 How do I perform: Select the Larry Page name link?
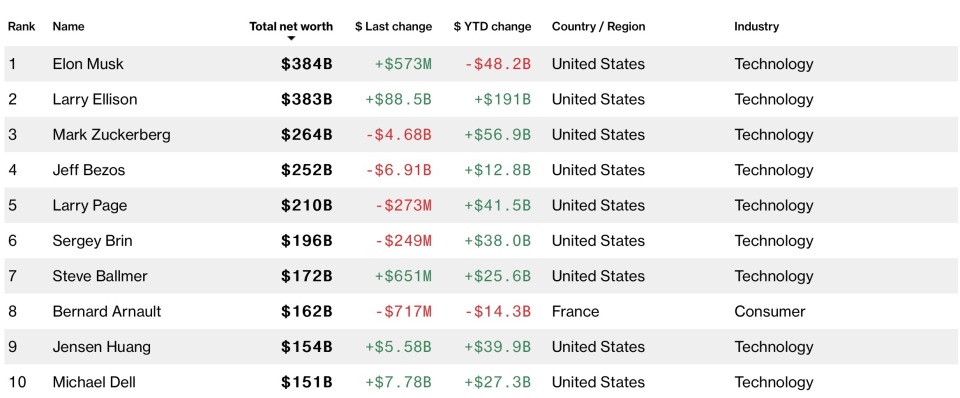click(x=90, y=205)
